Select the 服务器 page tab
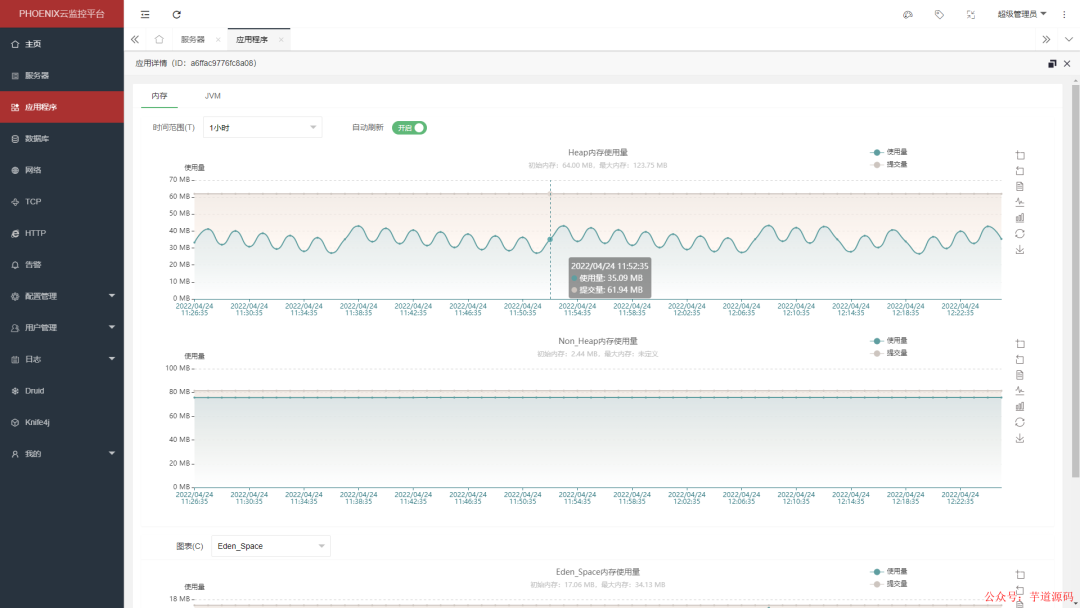The width and height of the screenshot is (1080, 608). click(x=193, y=39)
